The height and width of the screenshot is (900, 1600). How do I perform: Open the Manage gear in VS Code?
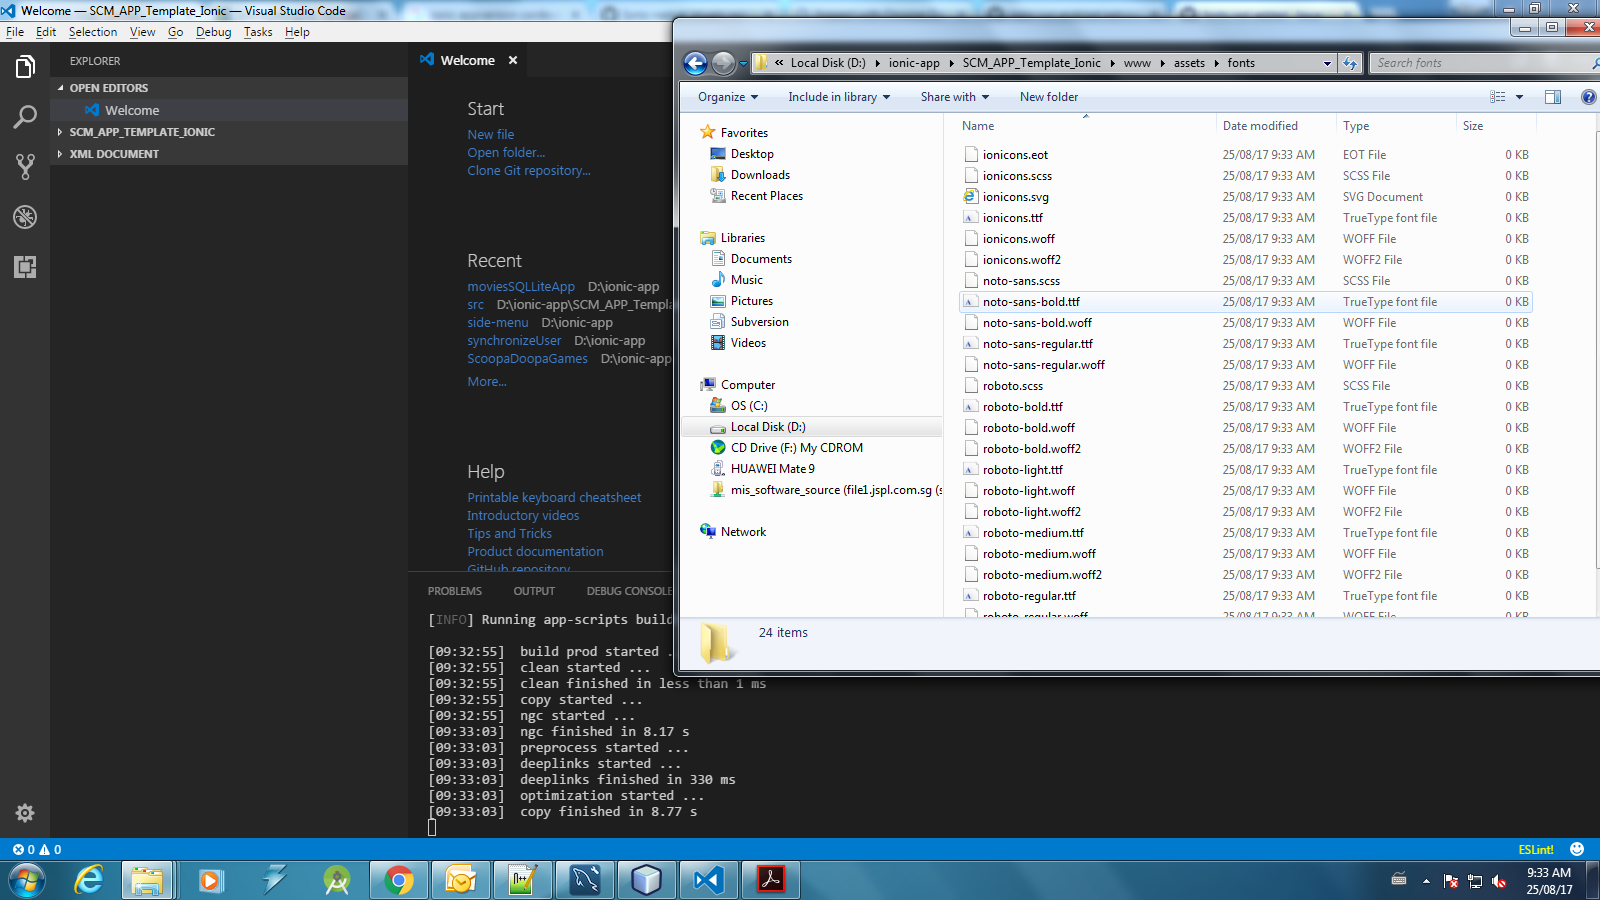(25, 813)
